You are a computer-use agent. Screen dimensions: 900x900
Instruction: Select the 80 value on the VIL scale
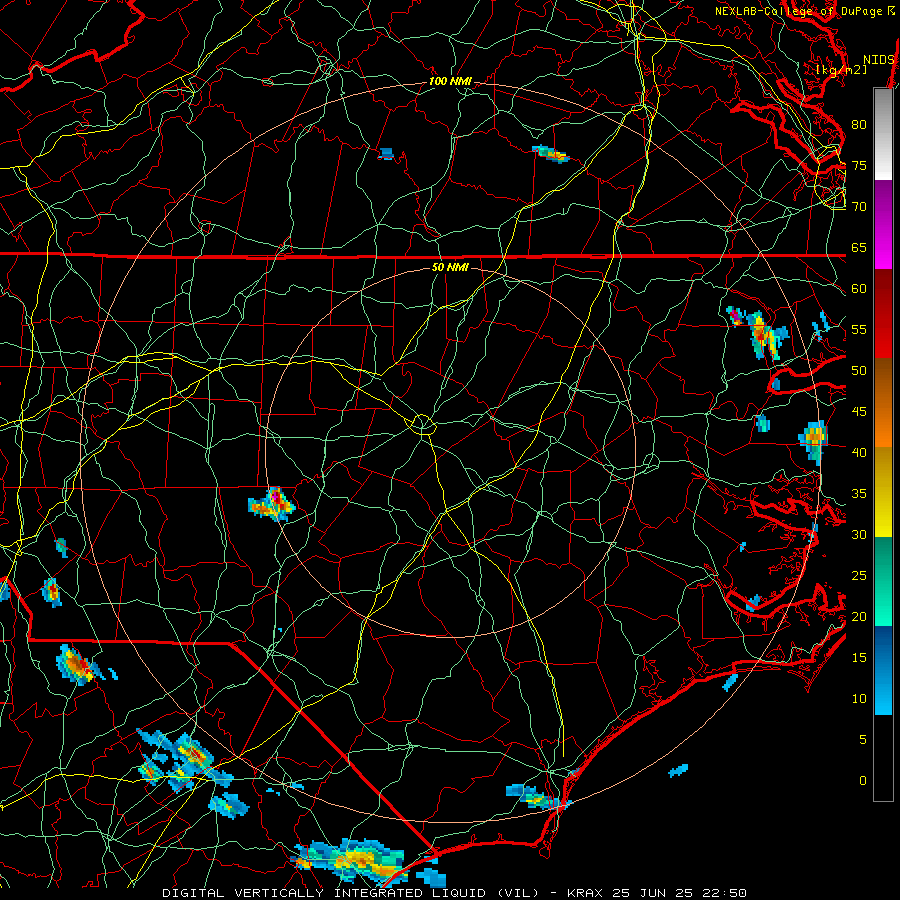tap(859, 125)
